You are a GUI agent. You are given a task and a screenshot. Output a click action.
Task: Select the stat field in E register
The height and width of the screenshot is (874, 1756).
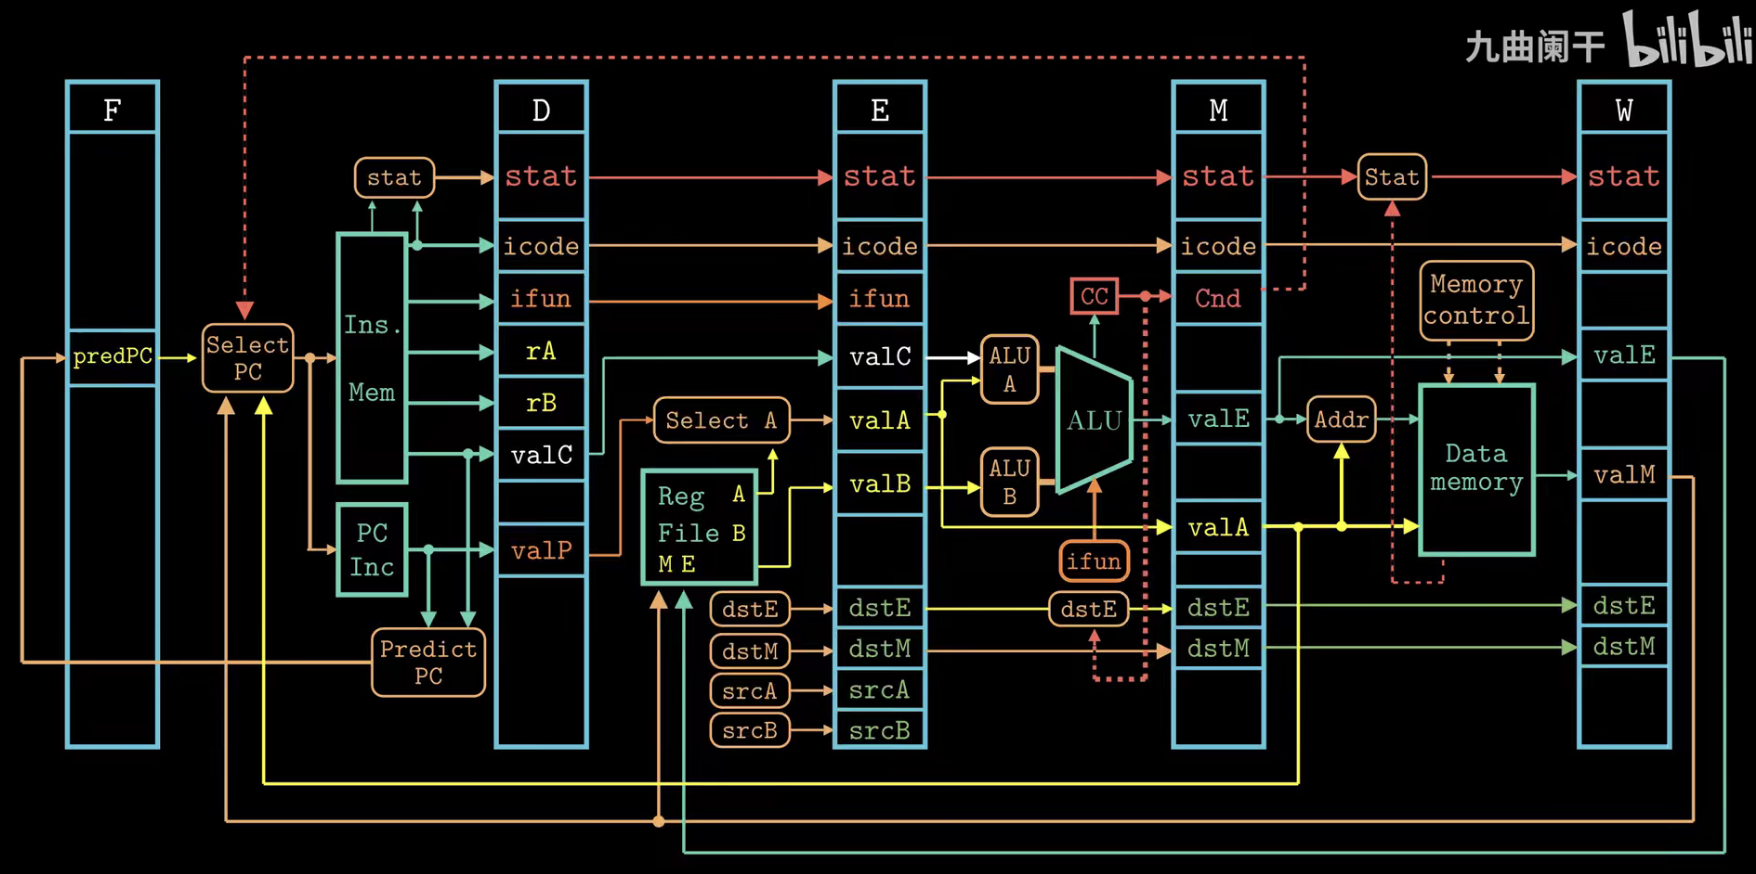[x=880, y=177]
